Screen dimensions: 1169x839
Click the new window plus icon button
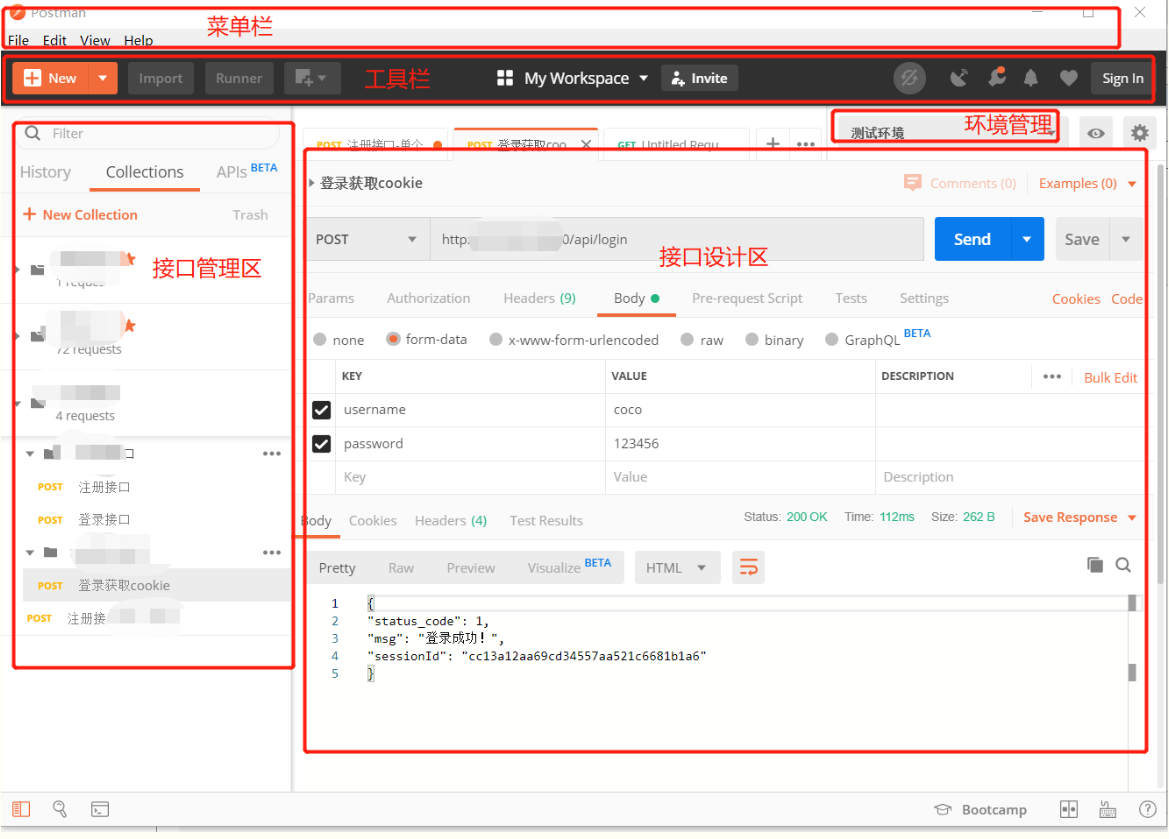pos(312,78)
